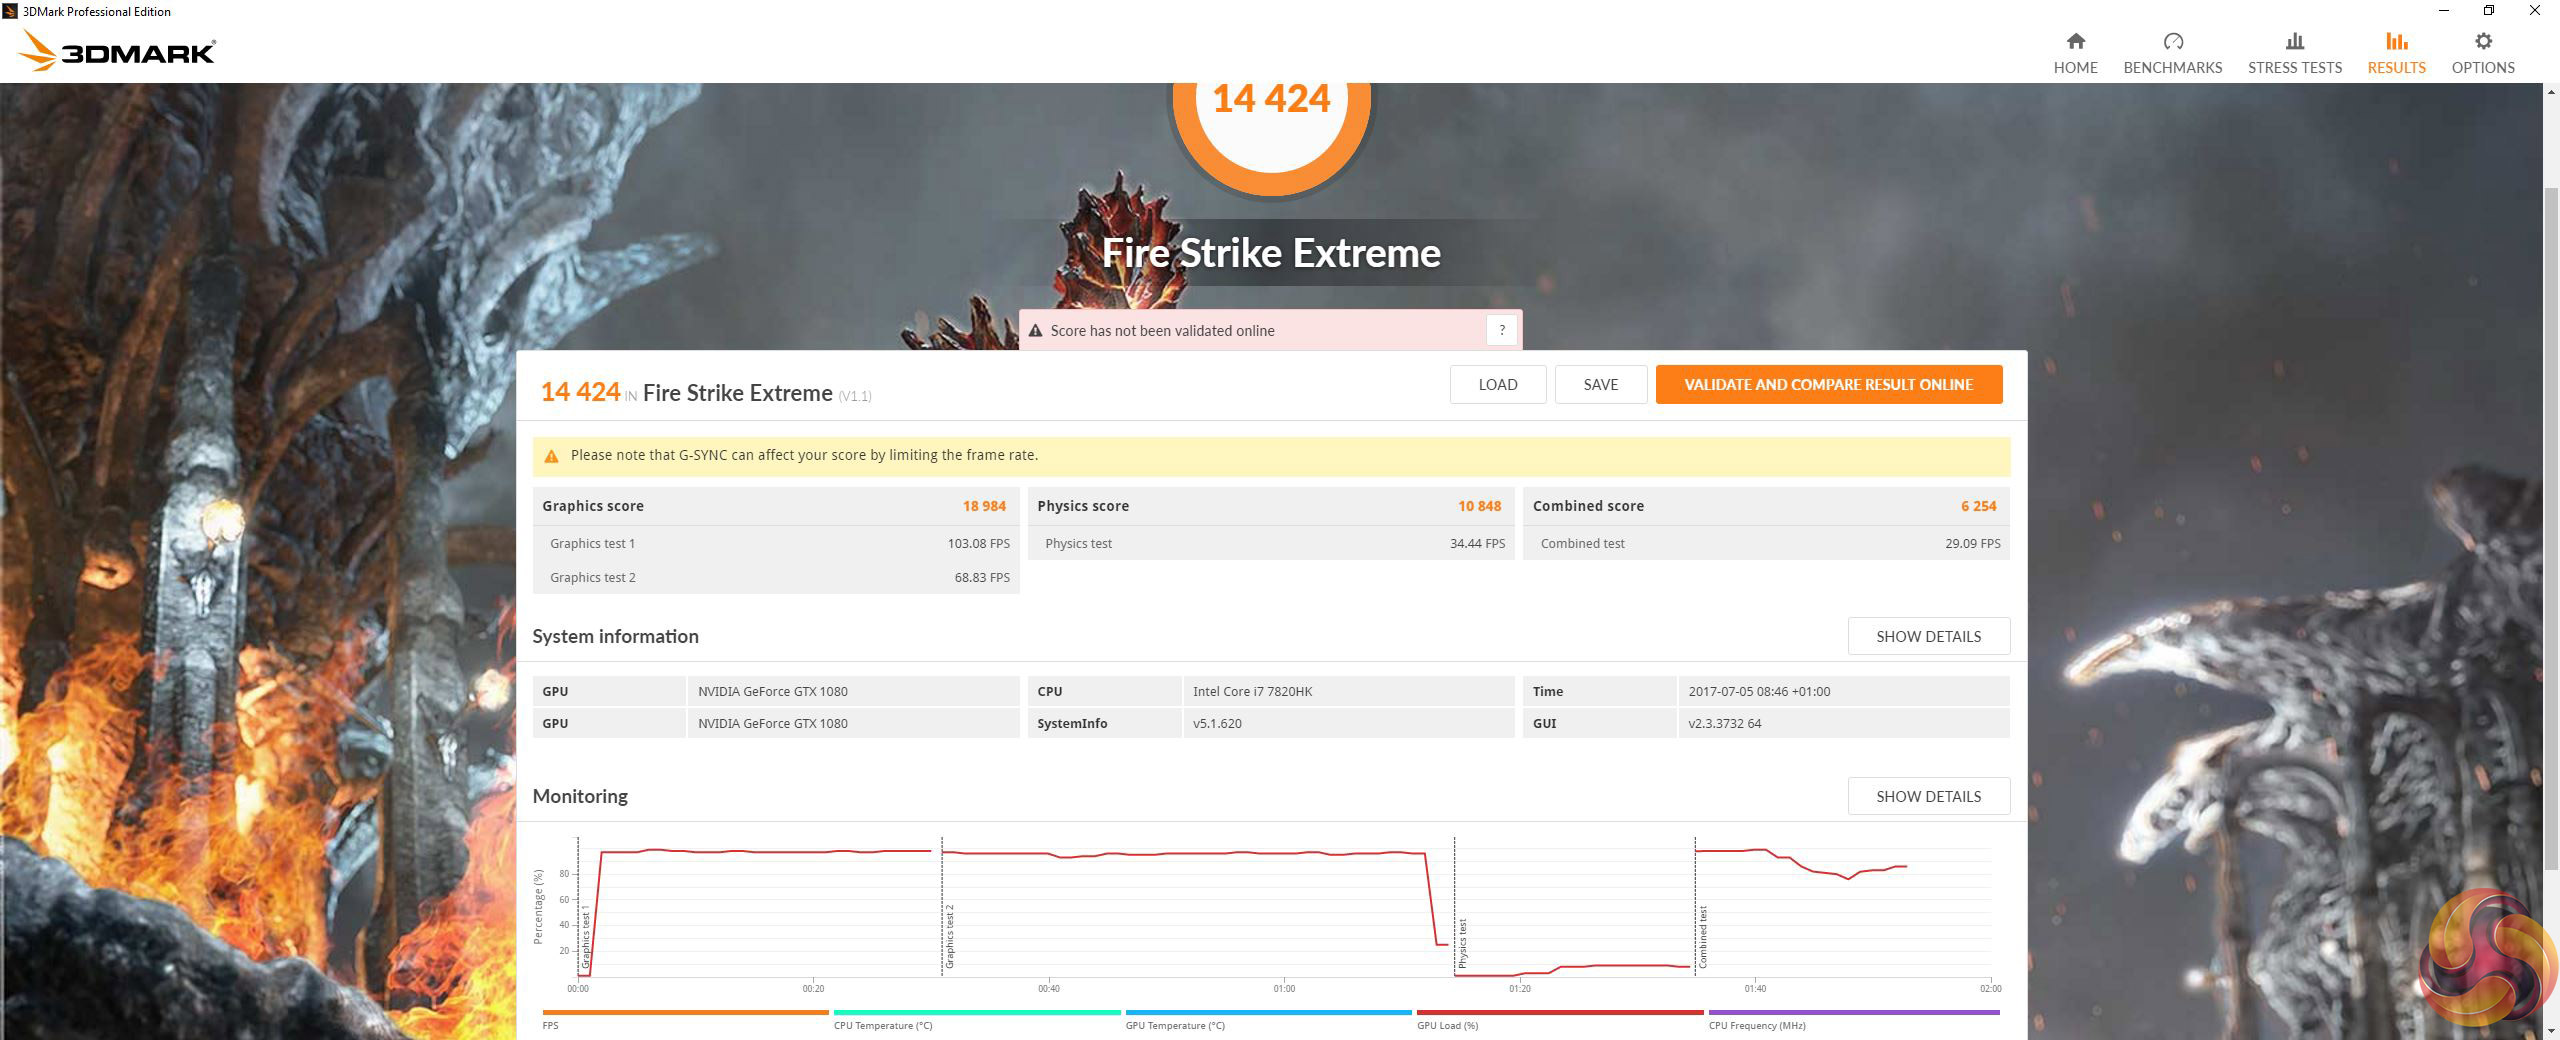This screenshot has width=2560, height=1040.
Task: Select the FPS legend orange bar
Action: point(685,1012)
